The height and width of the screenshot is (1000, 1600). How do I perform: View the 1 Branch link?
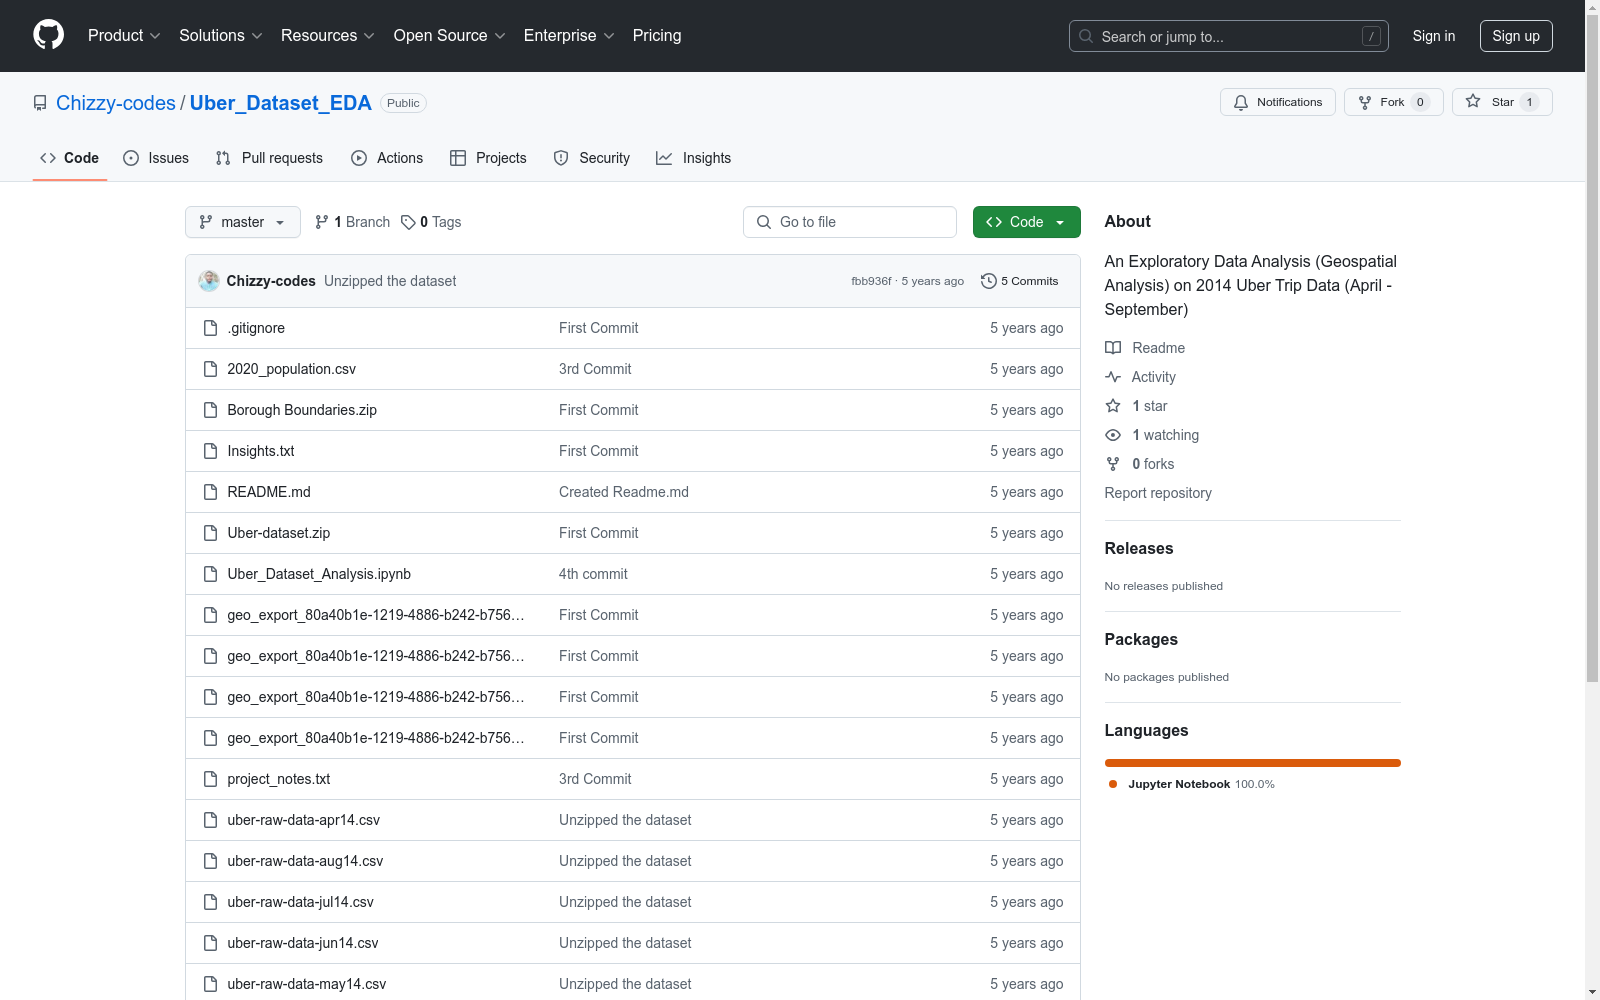point(353,222)
